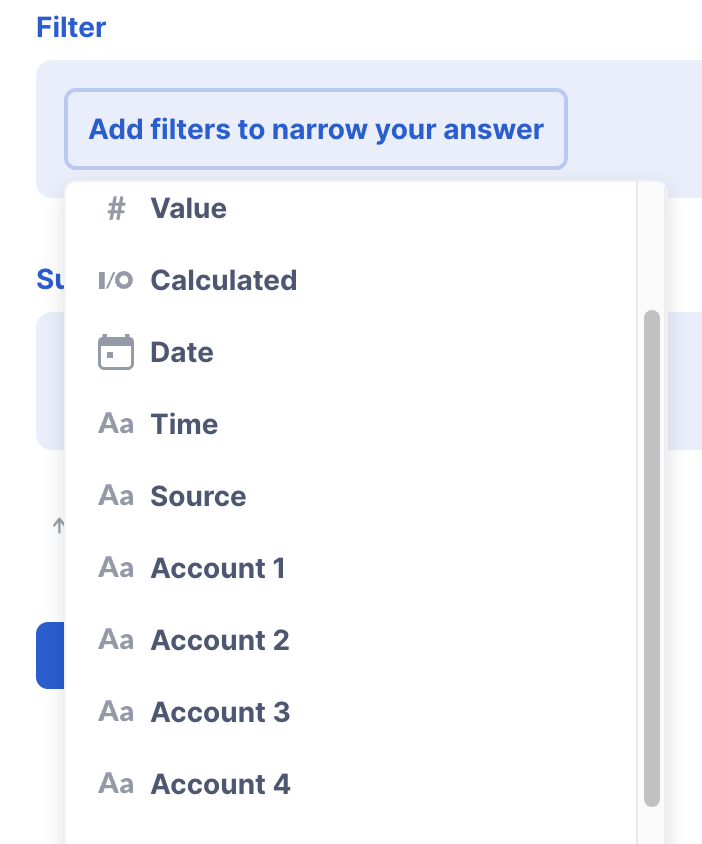Open the 'Add filters to narrow your answer' box
This screenshot has height=844, width=702.
tap(316, 129)
